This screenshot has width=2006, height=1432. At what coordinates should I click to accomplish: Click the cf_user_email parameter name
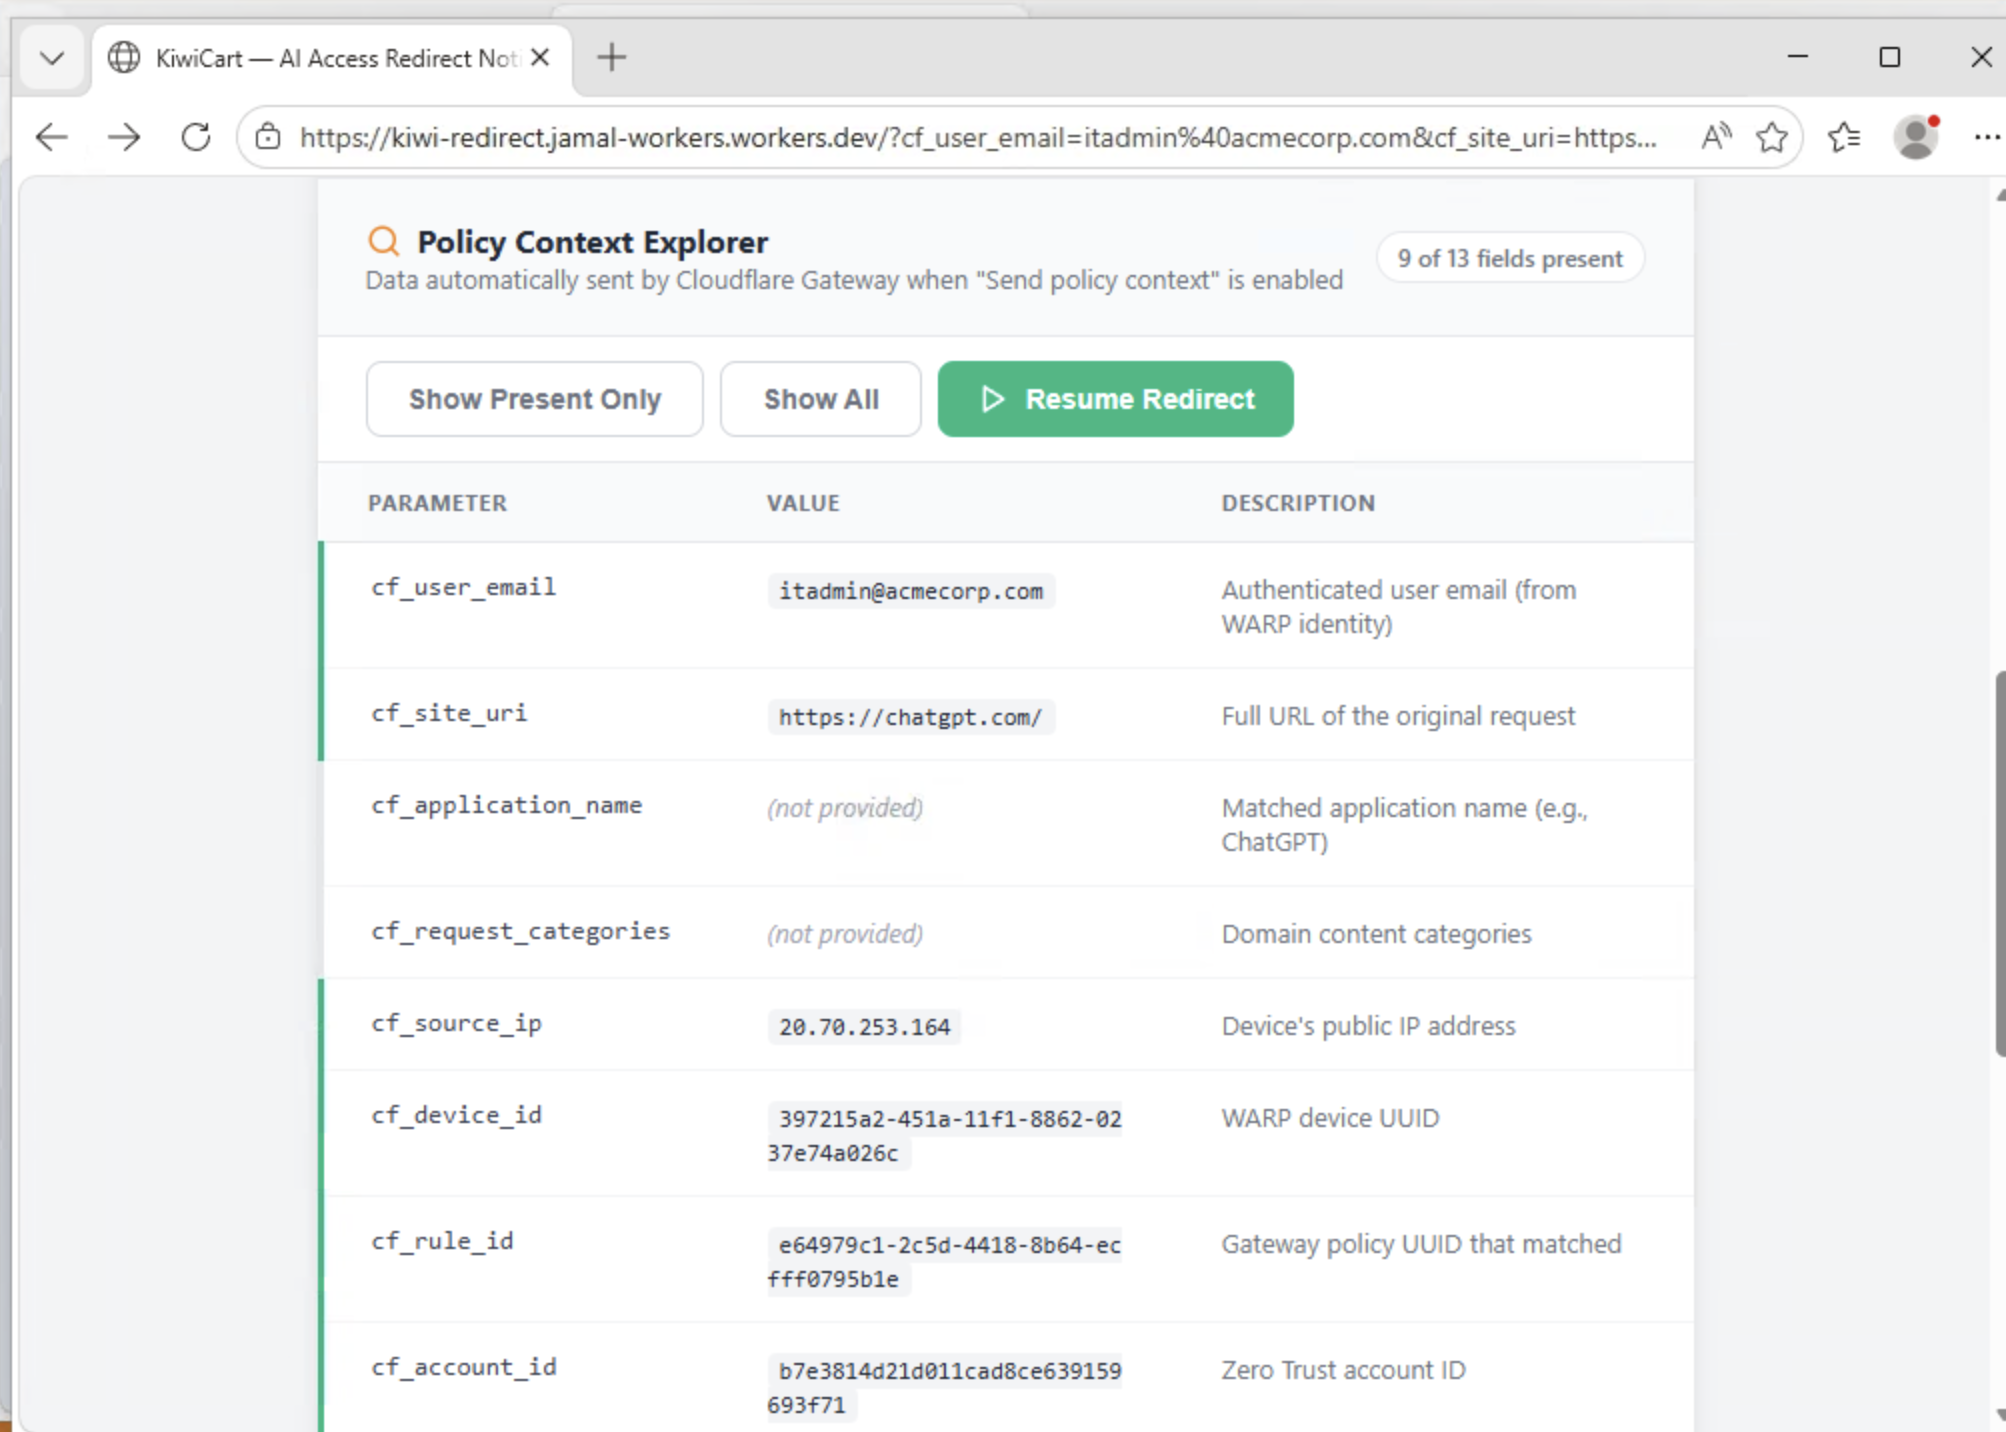click(463, 587)
